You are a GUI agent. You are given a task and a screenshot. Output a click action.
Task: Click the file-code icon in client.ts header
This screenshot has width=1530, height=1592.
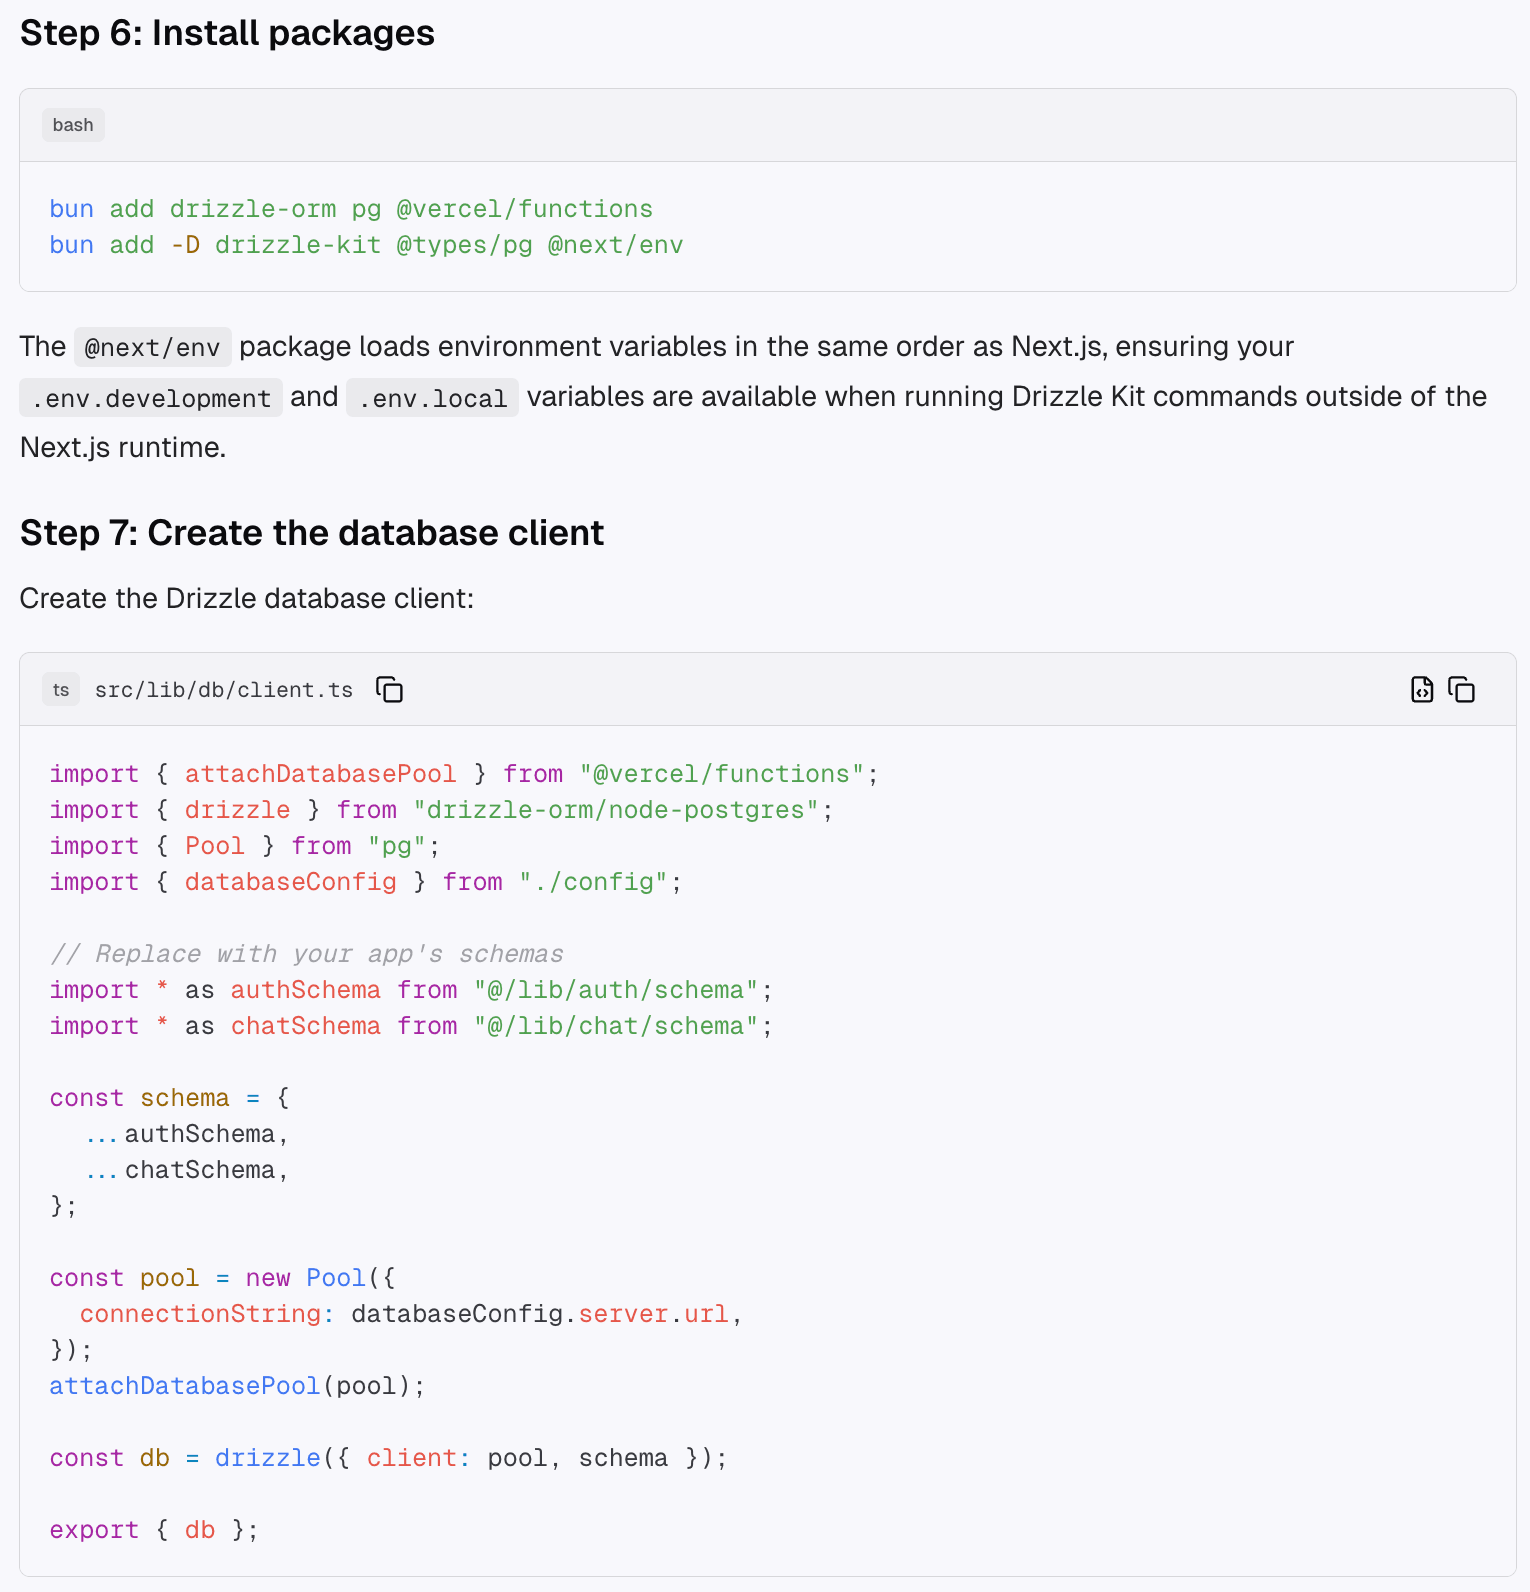click(x=1421, y=690)
